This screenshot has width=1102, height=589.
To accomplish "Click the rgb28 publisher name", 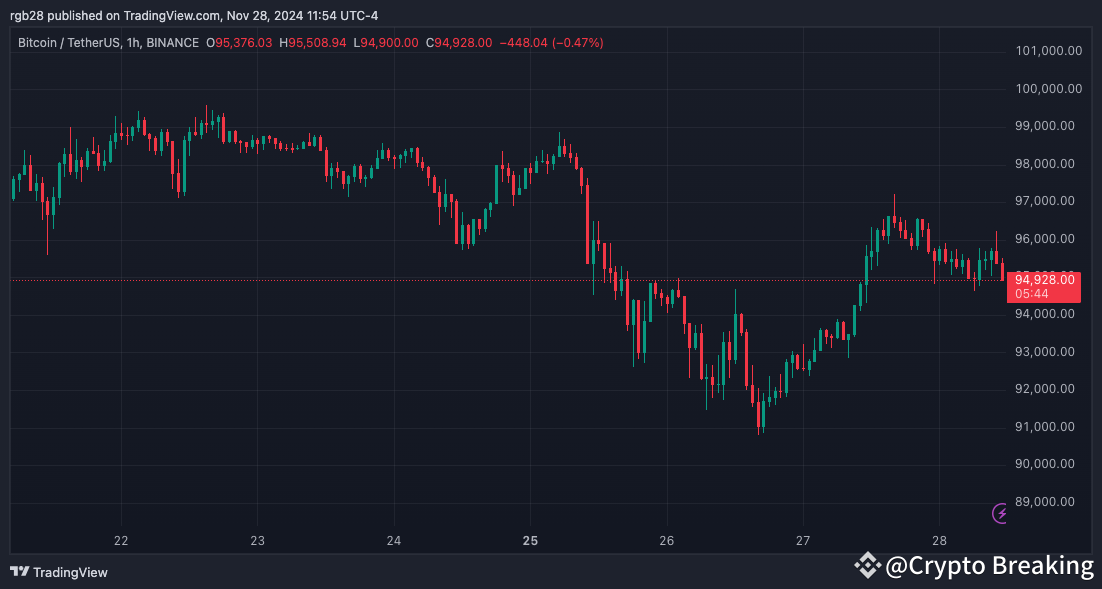I will 26,15.
